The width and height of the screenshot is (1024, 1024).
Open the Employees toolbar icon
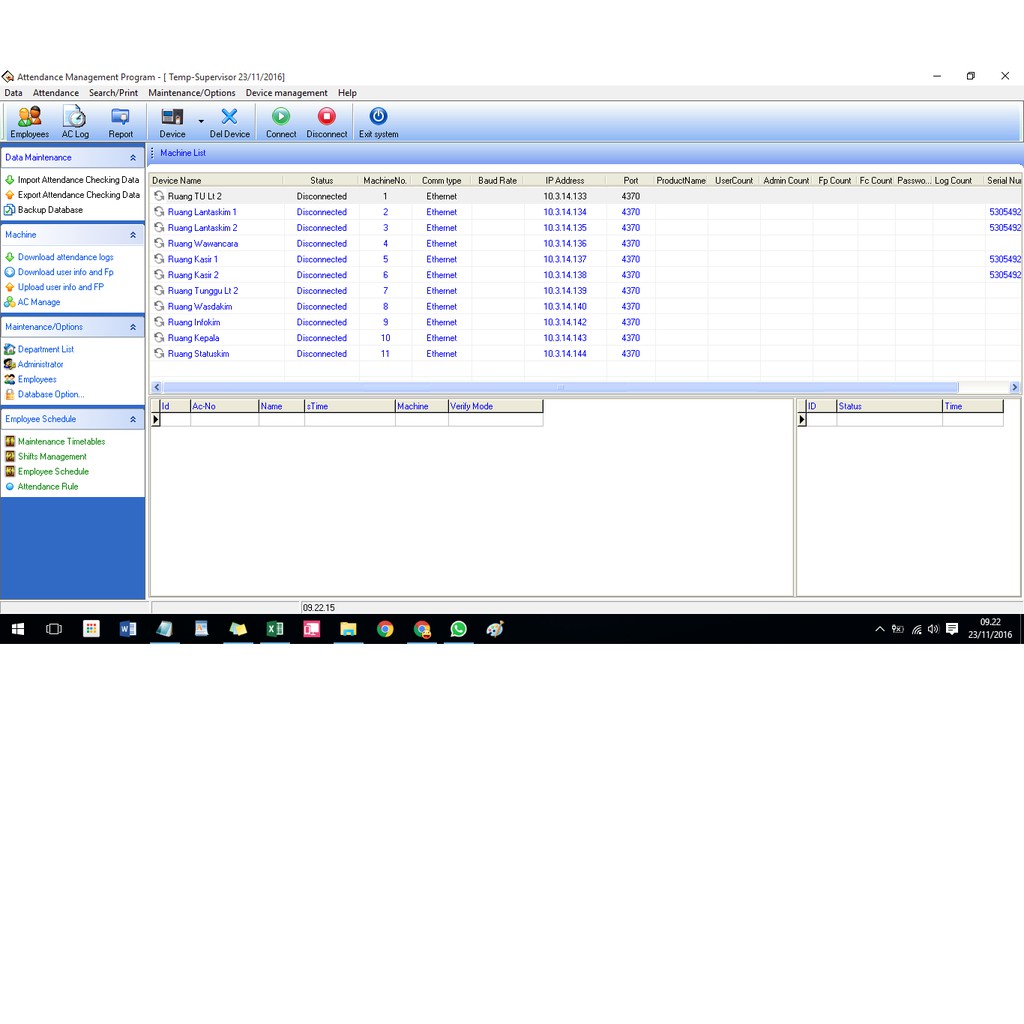click(29, 117)
